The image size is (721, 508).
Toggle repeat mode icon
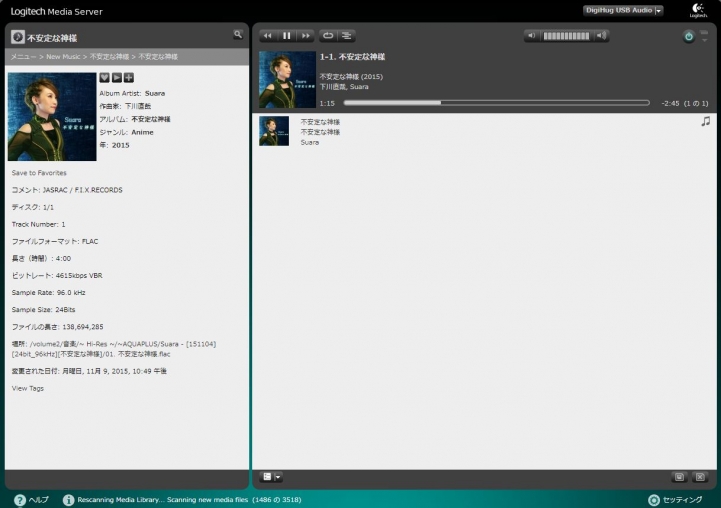[328, 35]
